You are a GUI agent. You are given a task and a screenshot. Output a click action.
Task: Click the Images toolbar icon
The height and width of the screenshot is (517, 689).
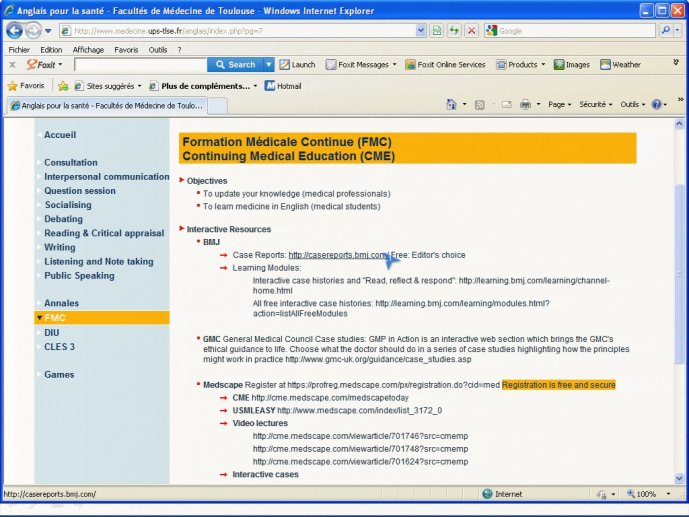(x=572, y=65)
